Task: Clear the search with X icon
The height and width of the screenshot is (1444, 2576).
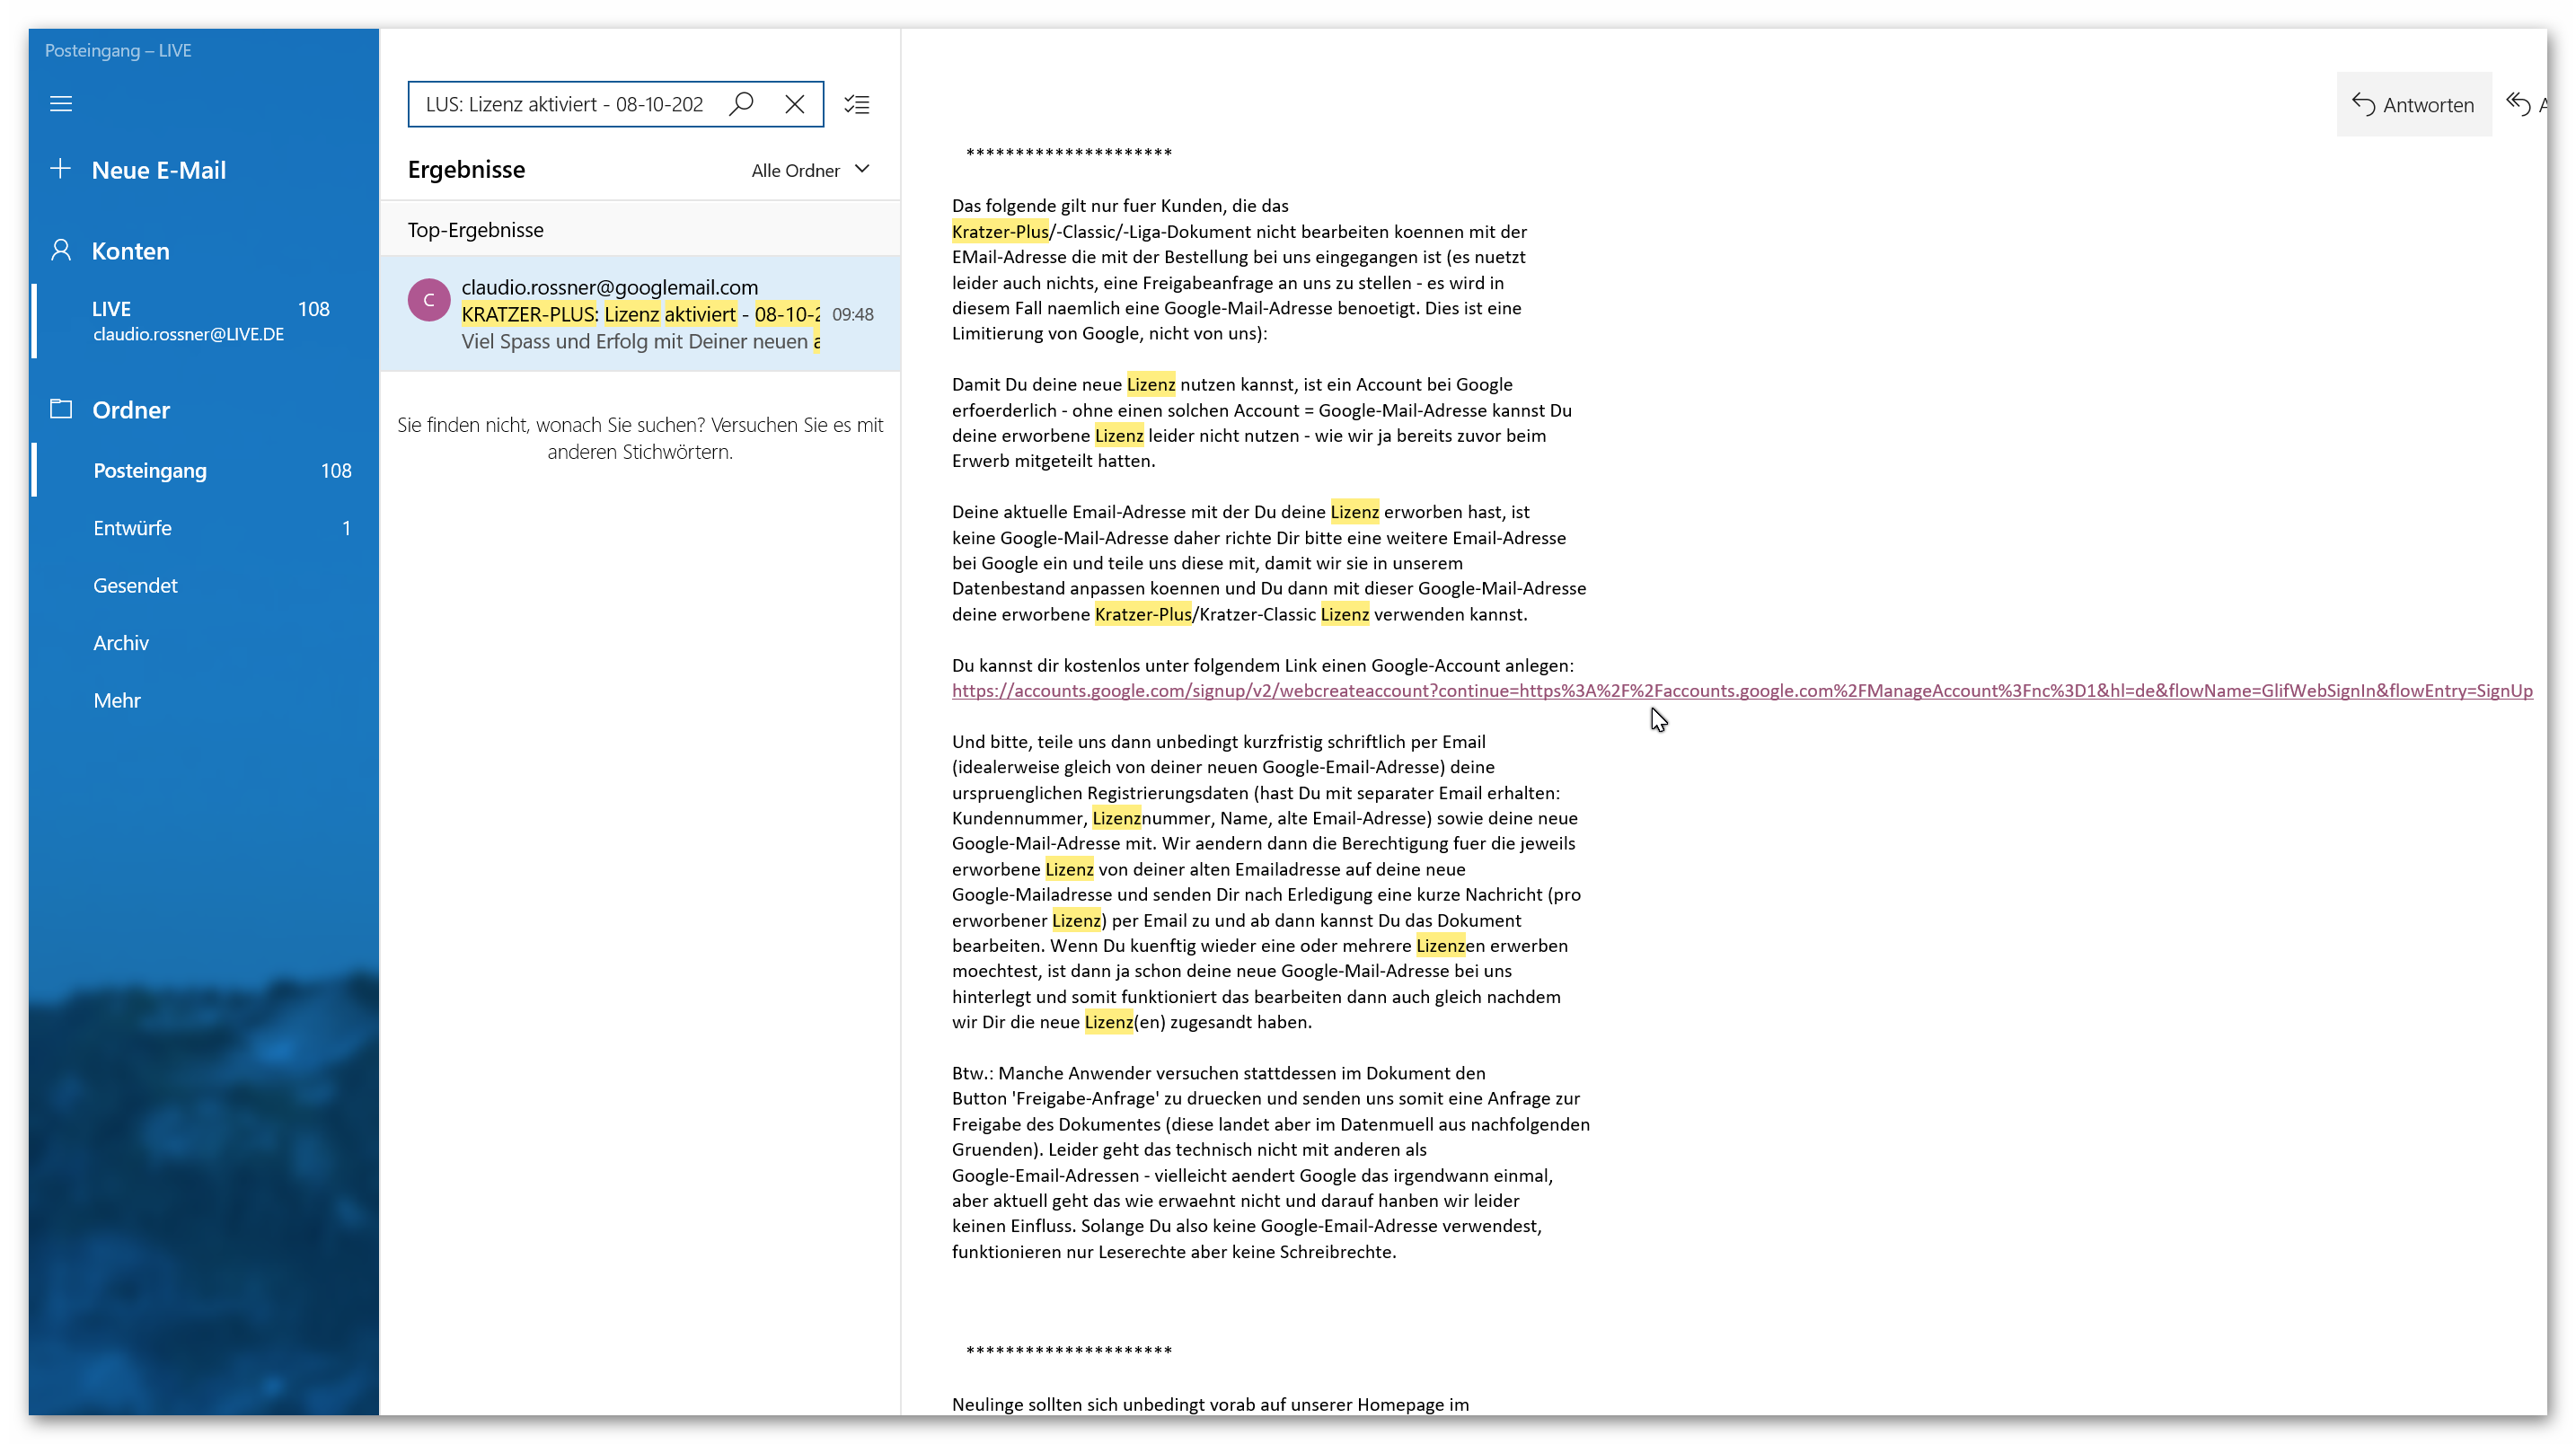Action: click(795, 104)
